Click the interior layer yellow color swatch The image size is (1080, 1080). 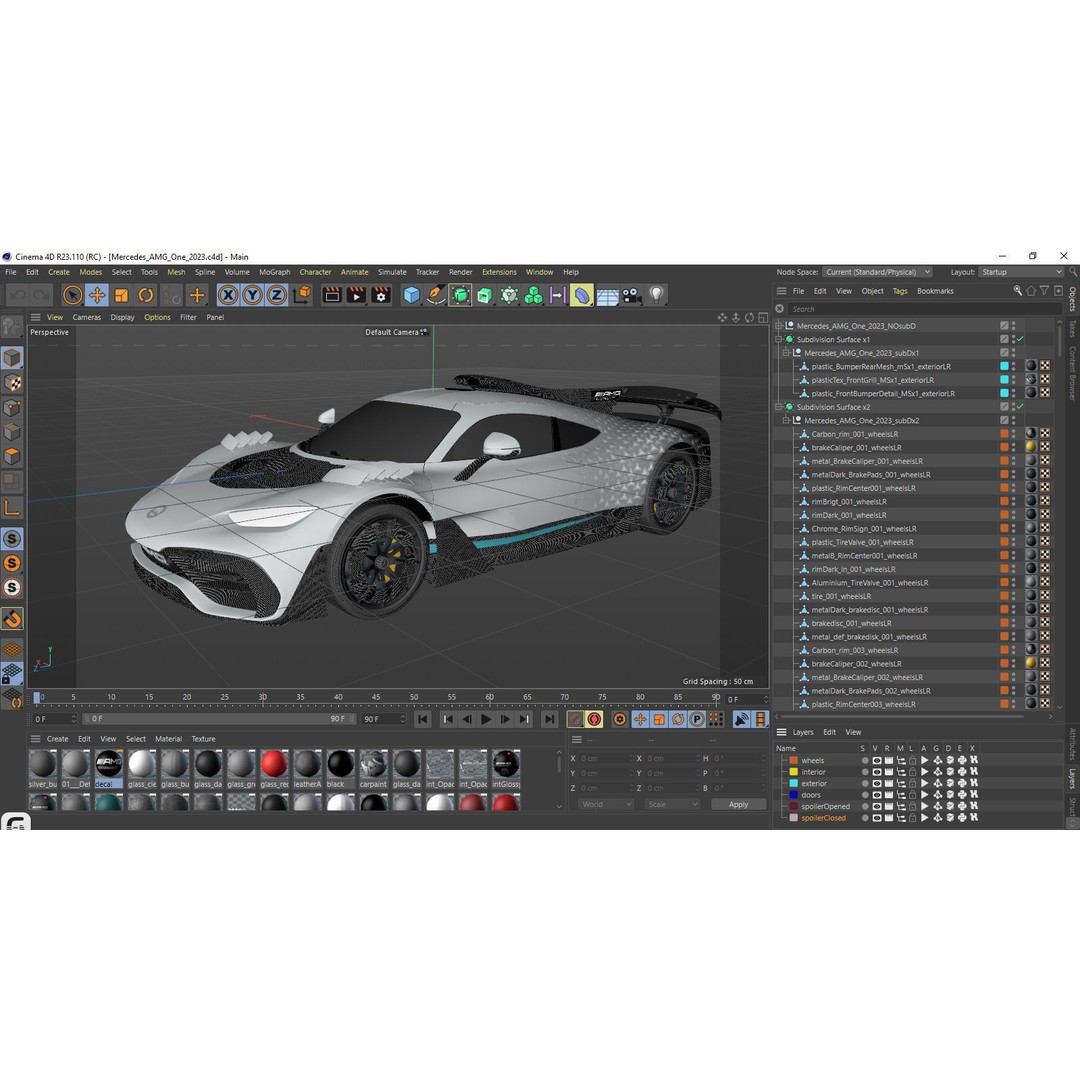pyautogui.click(x=793, y=772)
